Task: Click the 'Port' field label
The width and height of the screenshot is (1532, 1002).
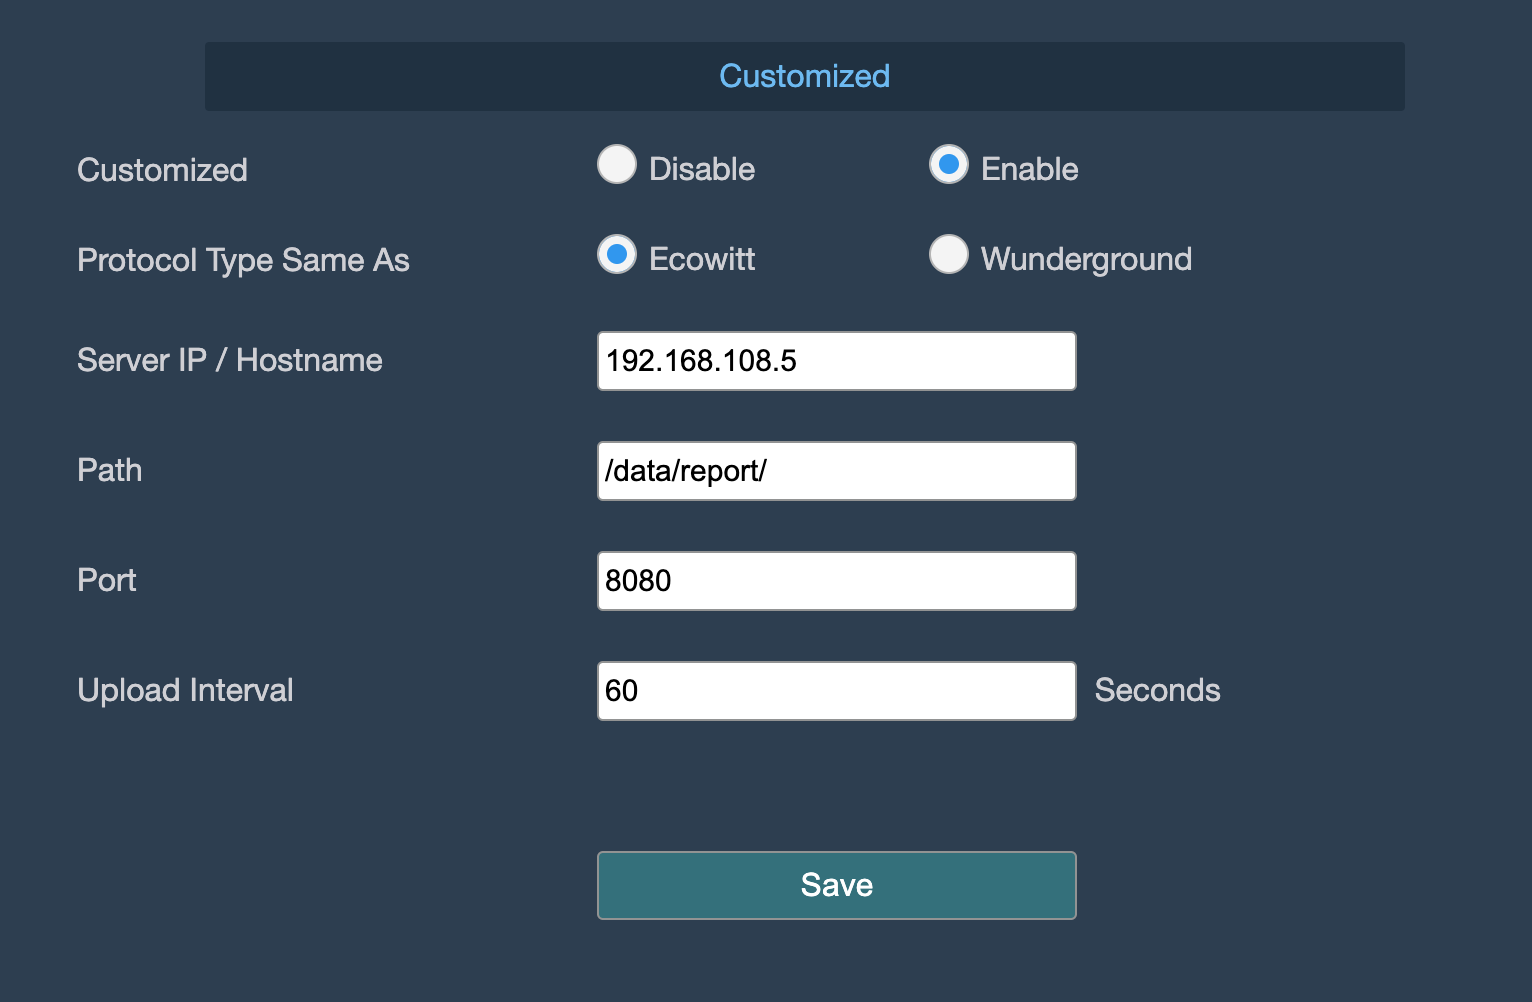Action: [107, 580]
